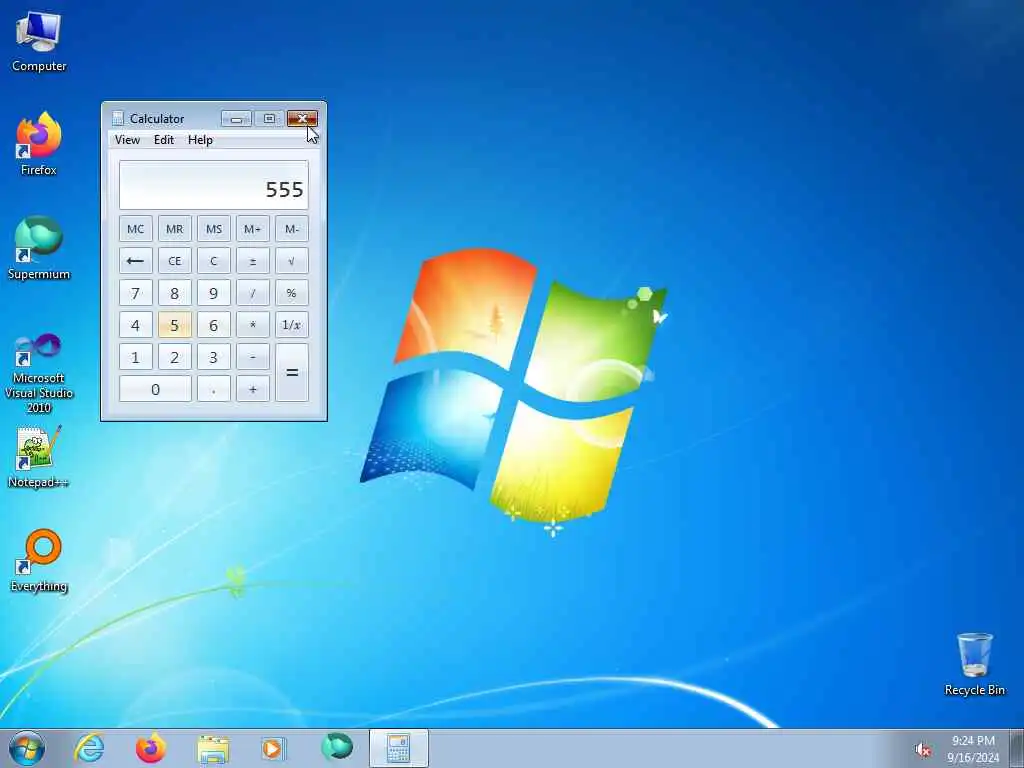
Task: Select the Firefox desktop shortcut
Action: (x=39, y=144)
